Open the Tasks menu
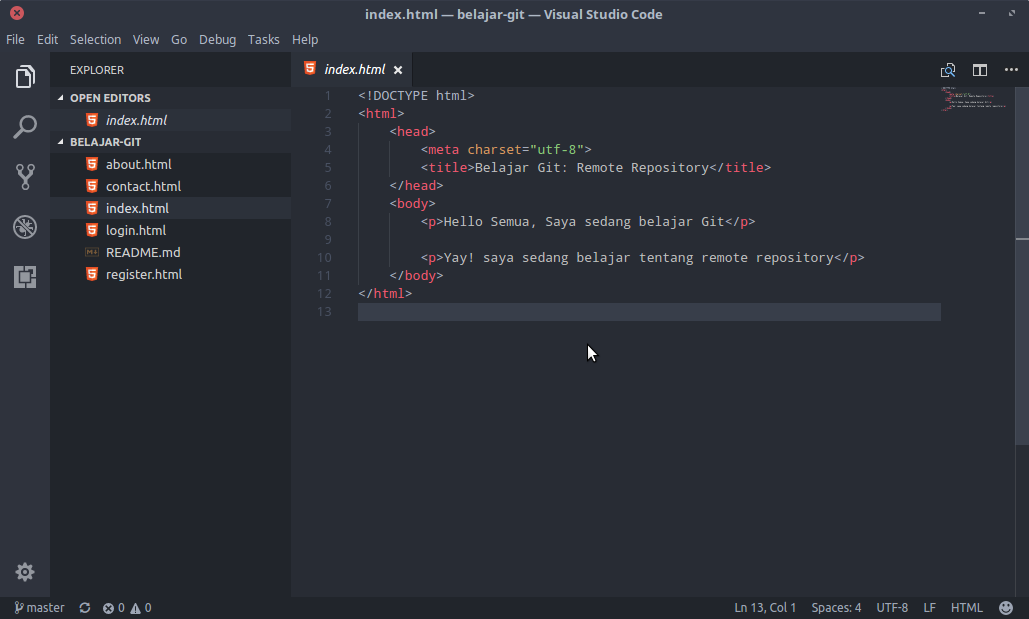This screenshot has width=1029, height=619. tap(264, 39)
